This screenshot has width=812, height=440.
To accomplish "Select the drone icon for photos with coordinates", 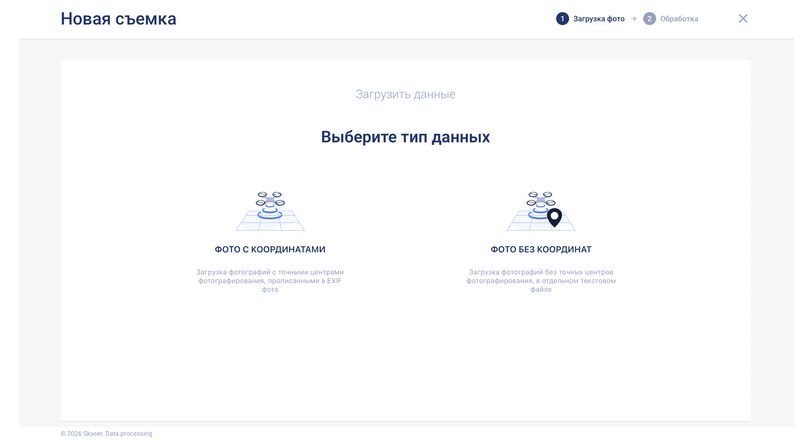I will [x=270, y=211].
